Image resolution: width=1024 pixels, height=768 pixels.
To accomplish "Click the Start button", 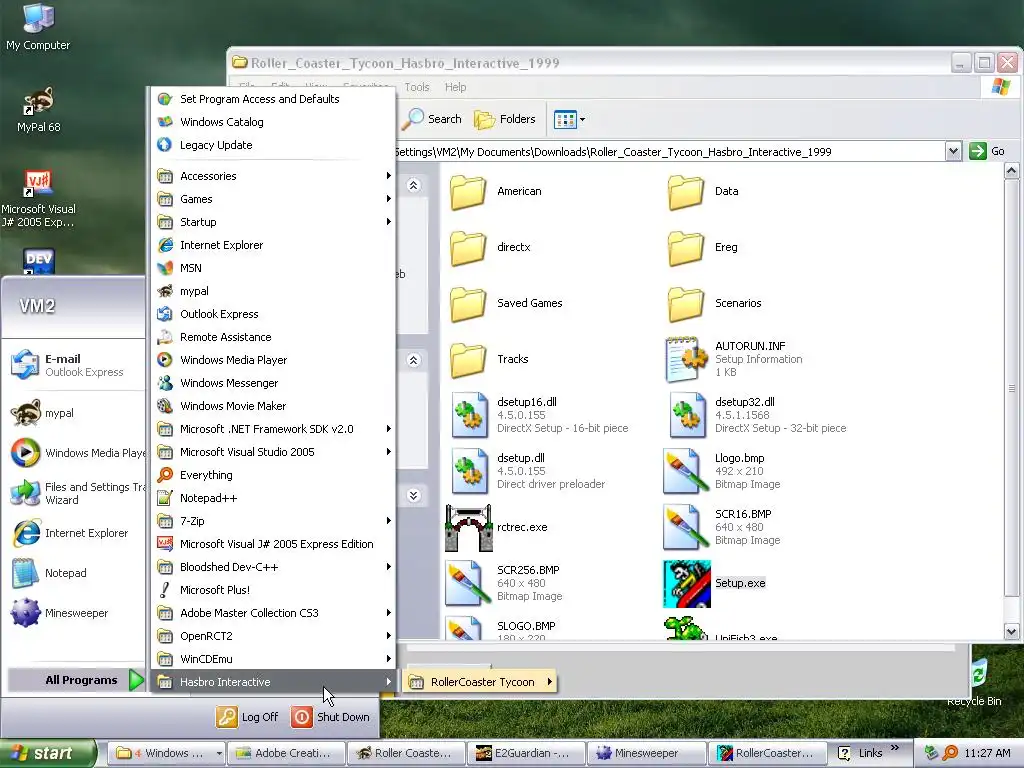I will click(x=48, y=753).
